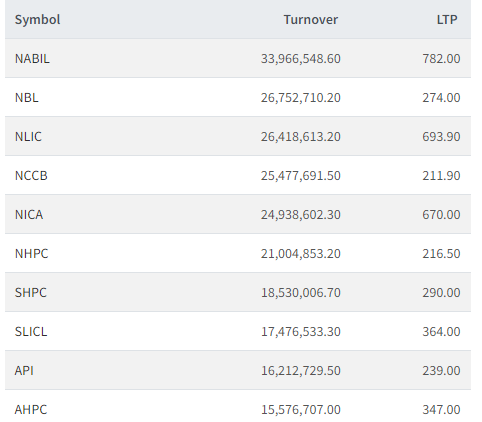Click NHPC turnover value 21,004,853.20
Image resolution: width=482 pixels, height=422 pixels.
[301, 254]
